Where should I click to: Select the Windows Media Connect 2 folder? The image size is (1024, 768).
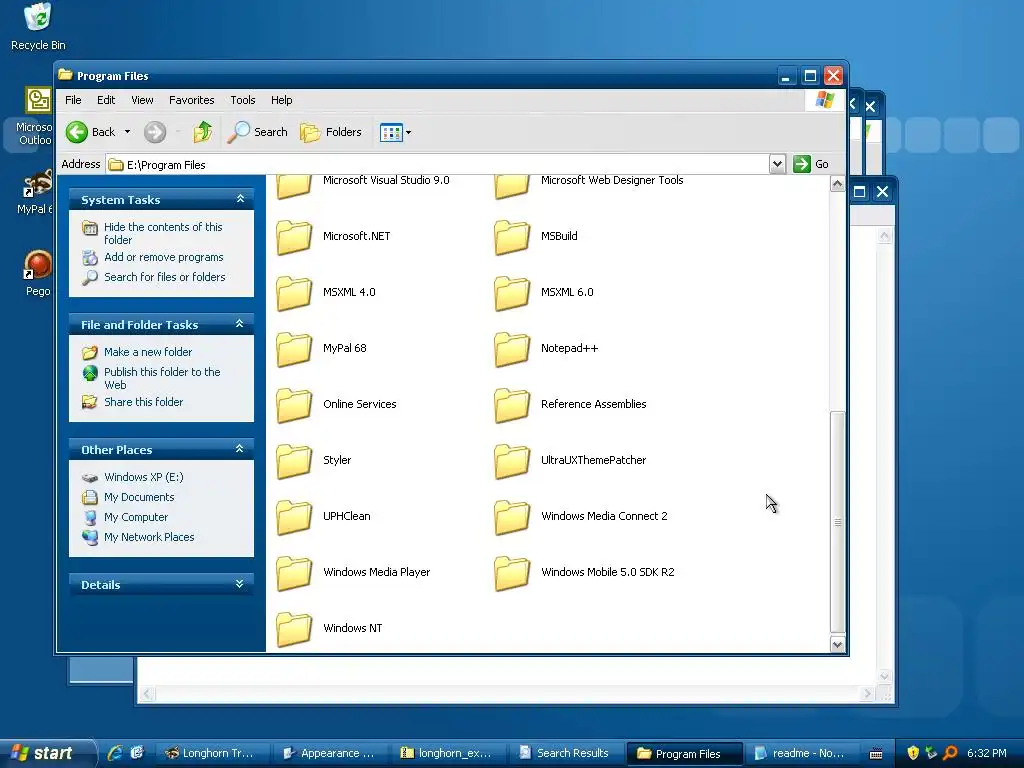point(512,517)
